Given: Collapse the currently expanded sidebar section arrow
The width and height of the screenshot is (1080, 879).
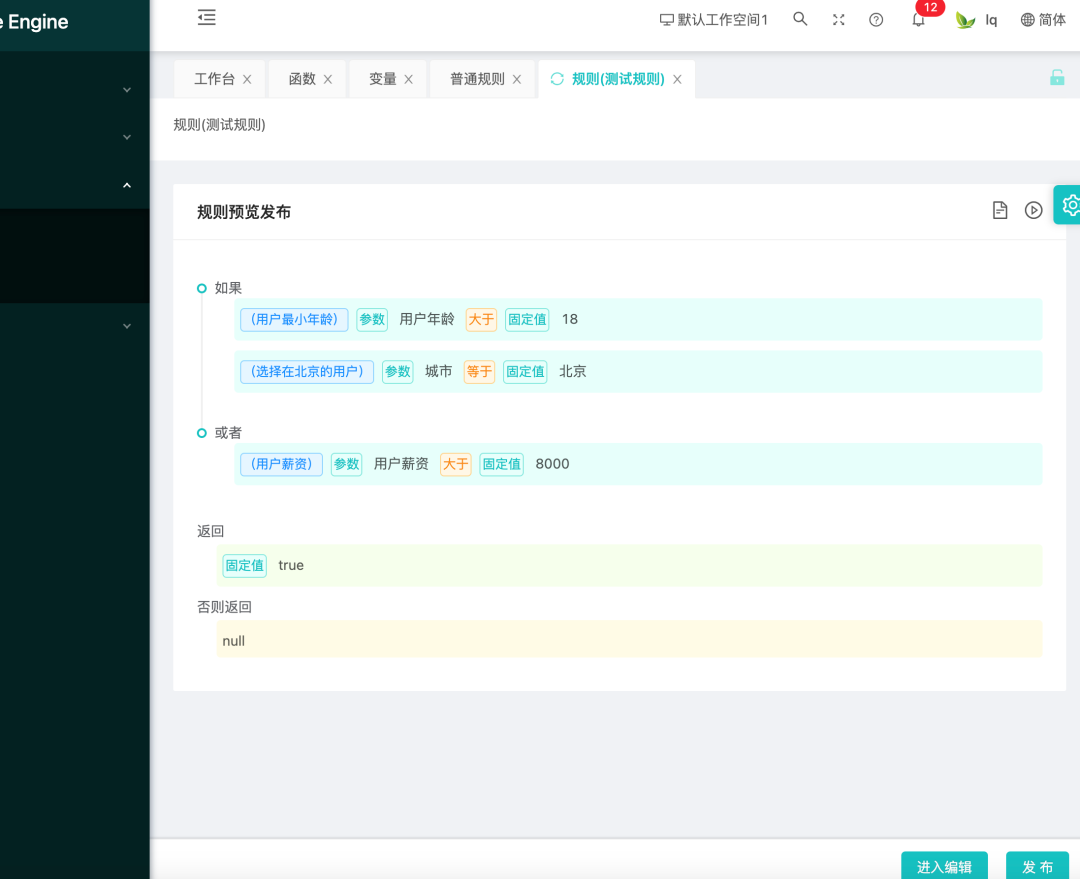Looking at the screenshot, I should click(126, 185).
